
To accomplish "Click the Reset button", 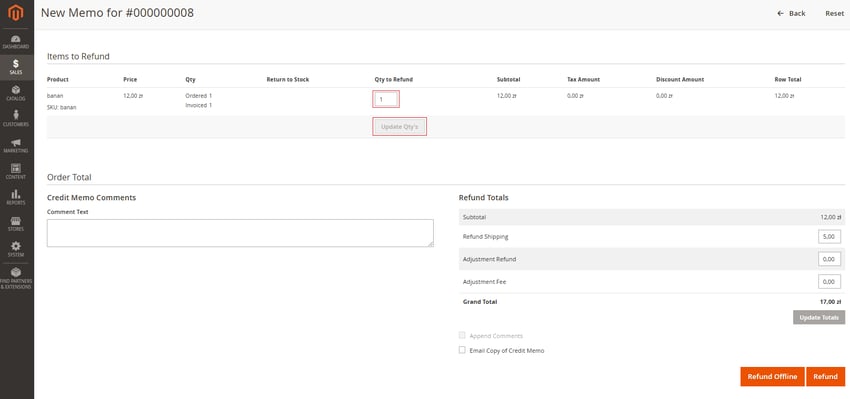I will (834, 14).
